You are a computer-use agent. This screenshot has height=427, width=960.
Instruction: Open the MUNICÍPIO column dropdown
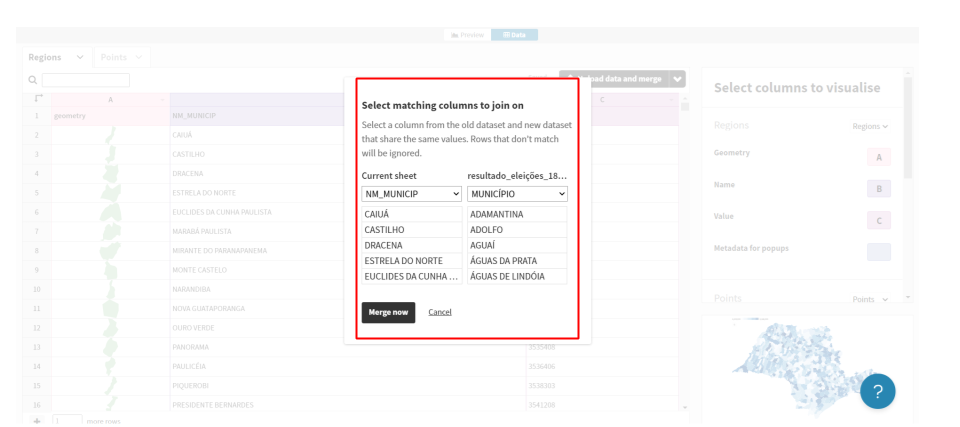coord(517,193)
